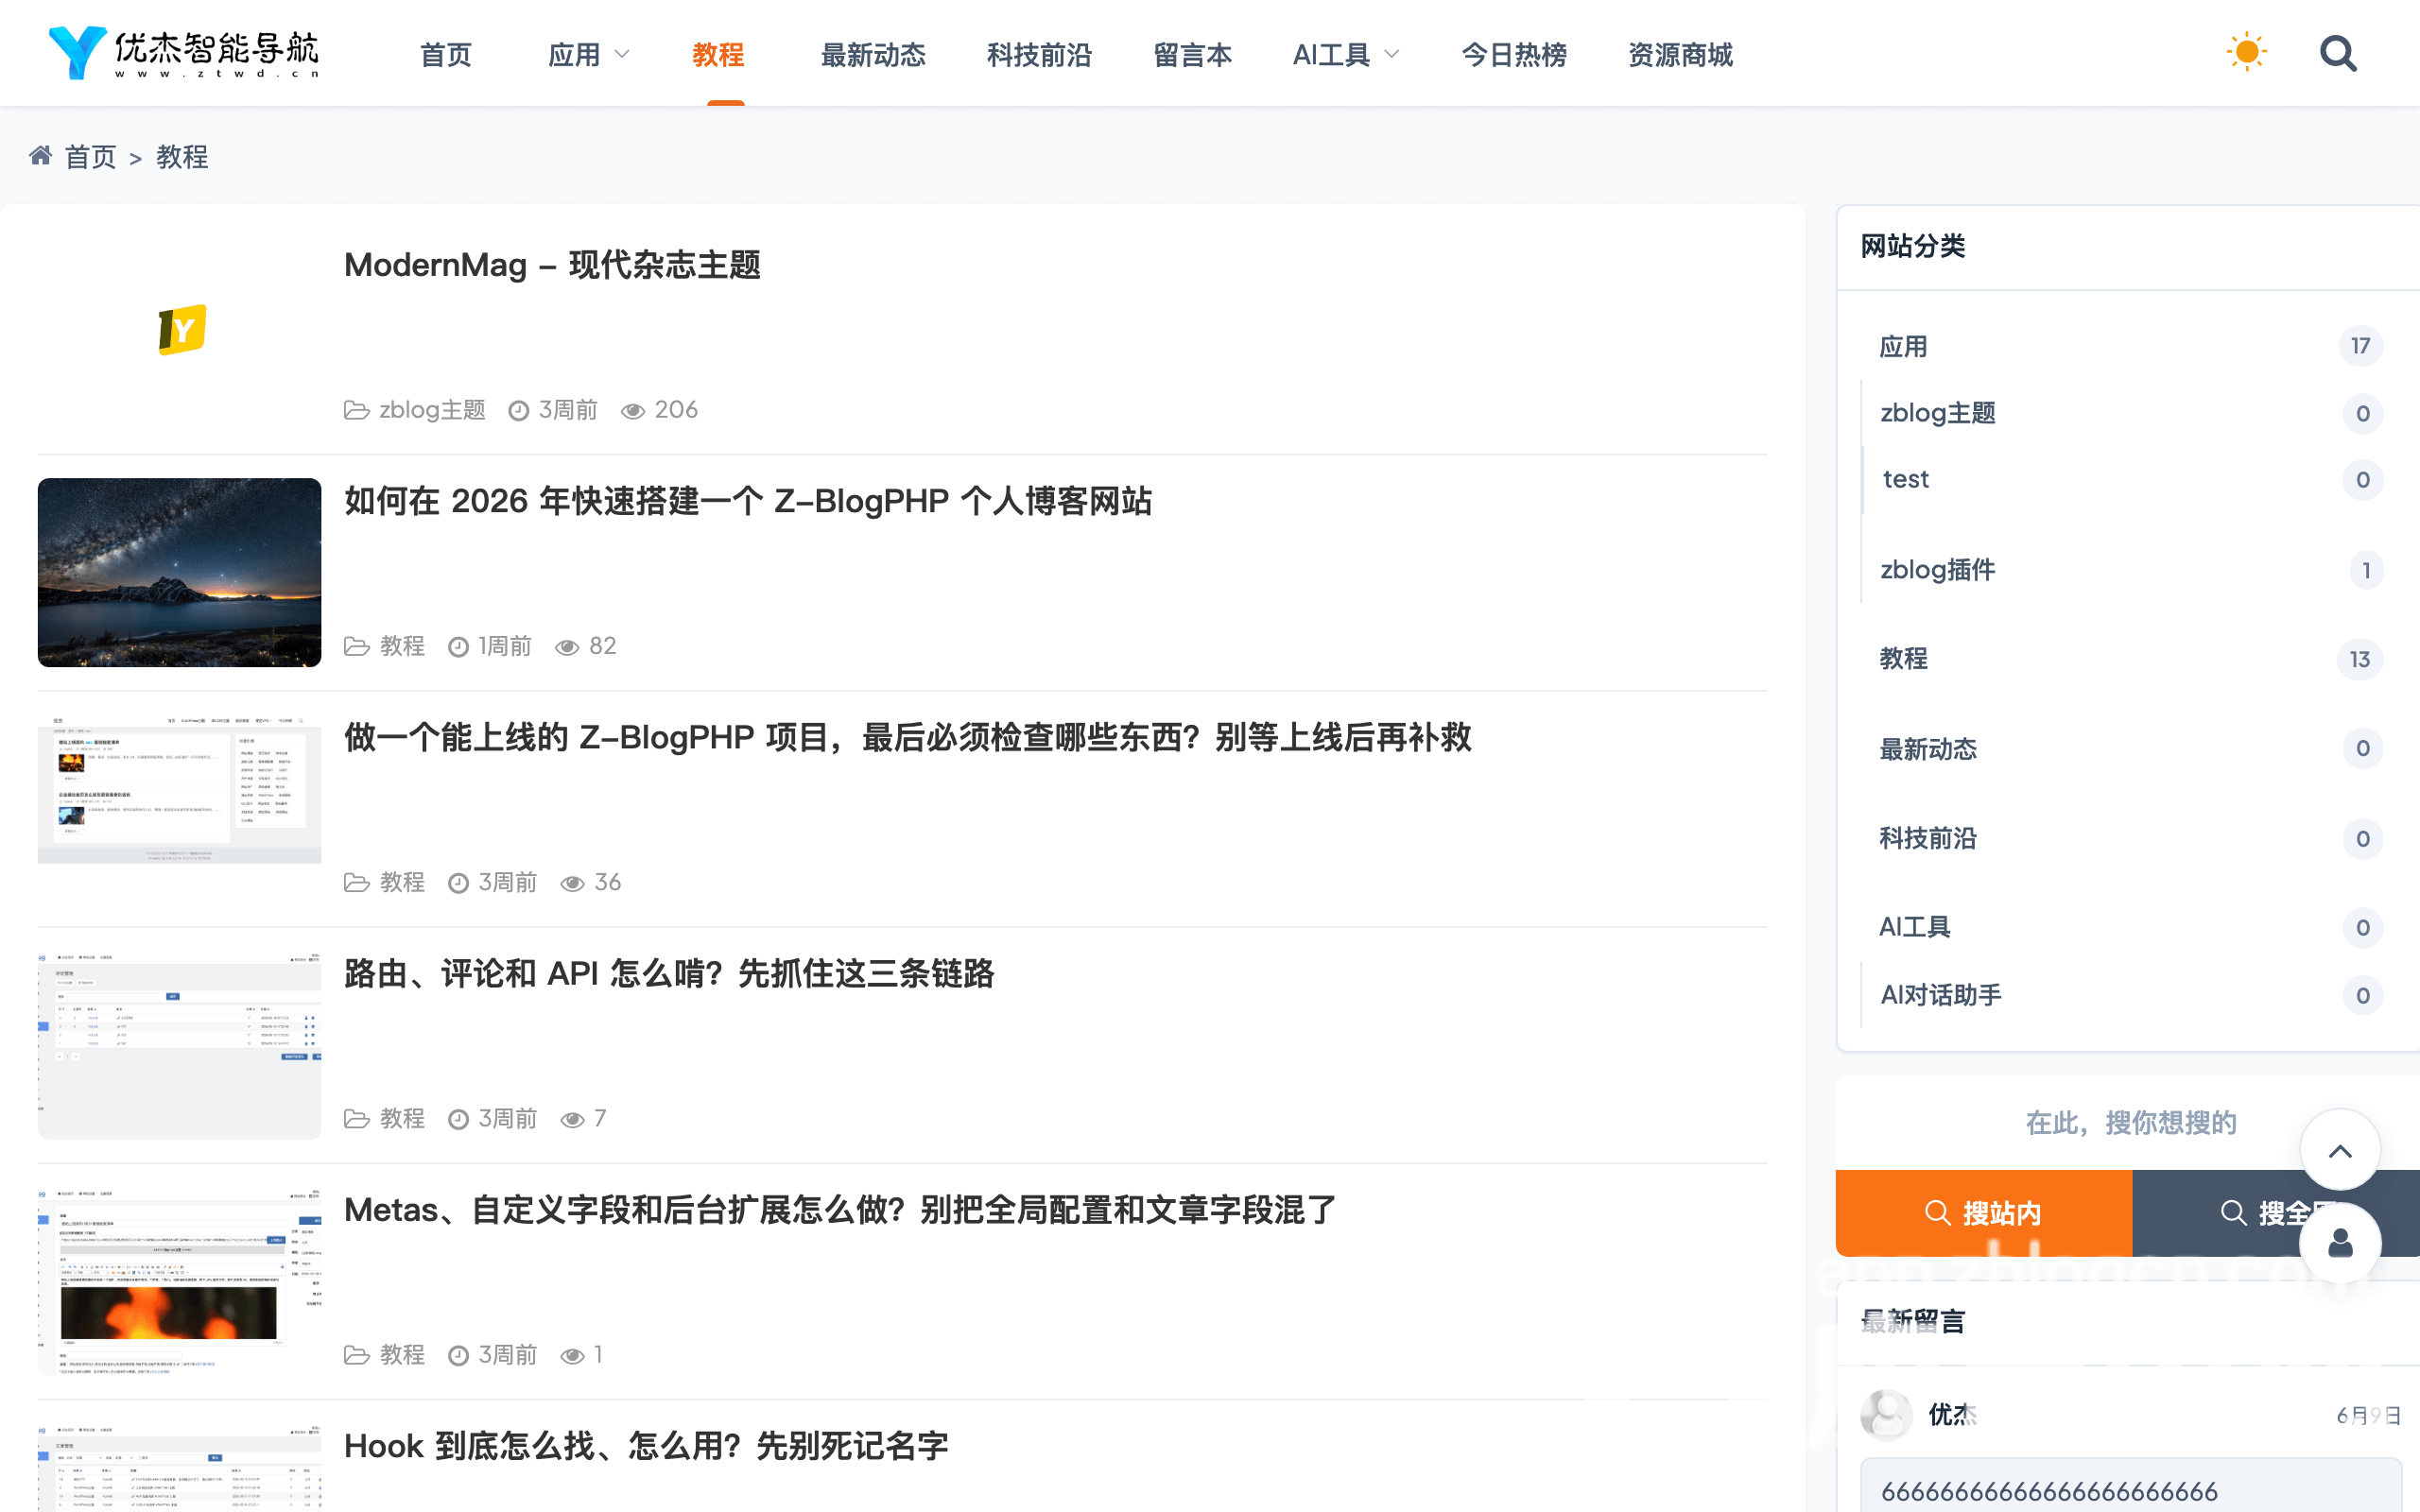Select AI对话助手 subcategory in sidebar
Viewport: 2420px width, 1512px height.
click(1940, 995)
